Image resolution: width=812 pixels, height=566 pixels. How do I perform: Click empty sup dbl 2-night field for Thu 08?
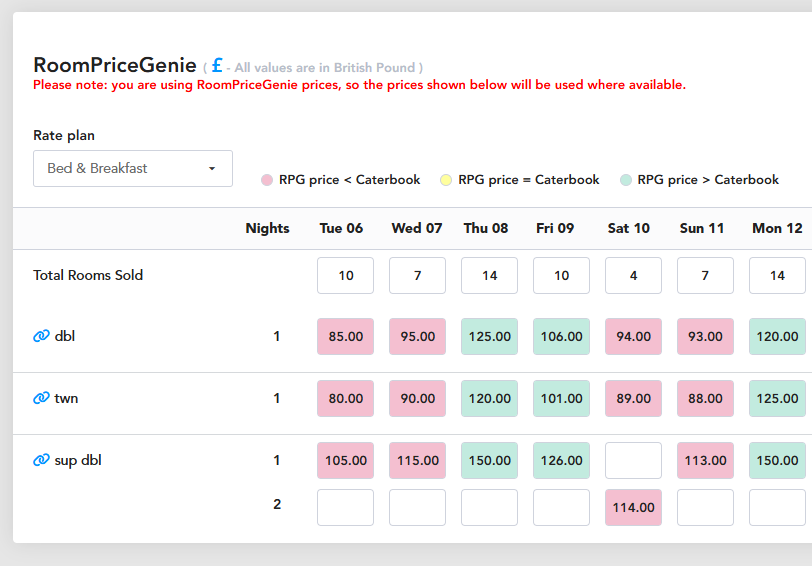[489, 507]
